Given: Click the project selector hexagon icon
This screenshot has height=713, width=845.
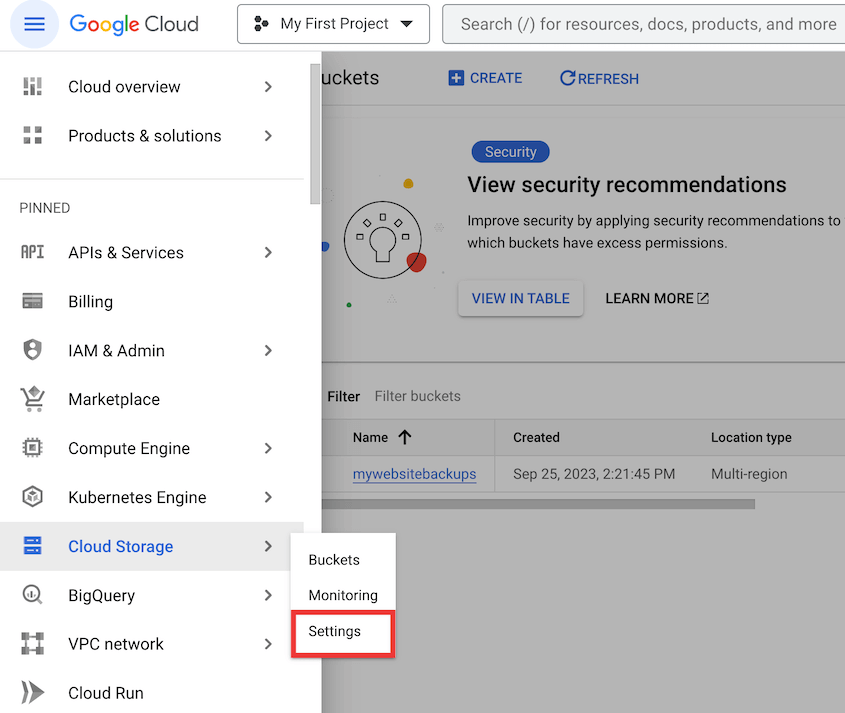Looking at the screenshot, I should pos(261,24).
